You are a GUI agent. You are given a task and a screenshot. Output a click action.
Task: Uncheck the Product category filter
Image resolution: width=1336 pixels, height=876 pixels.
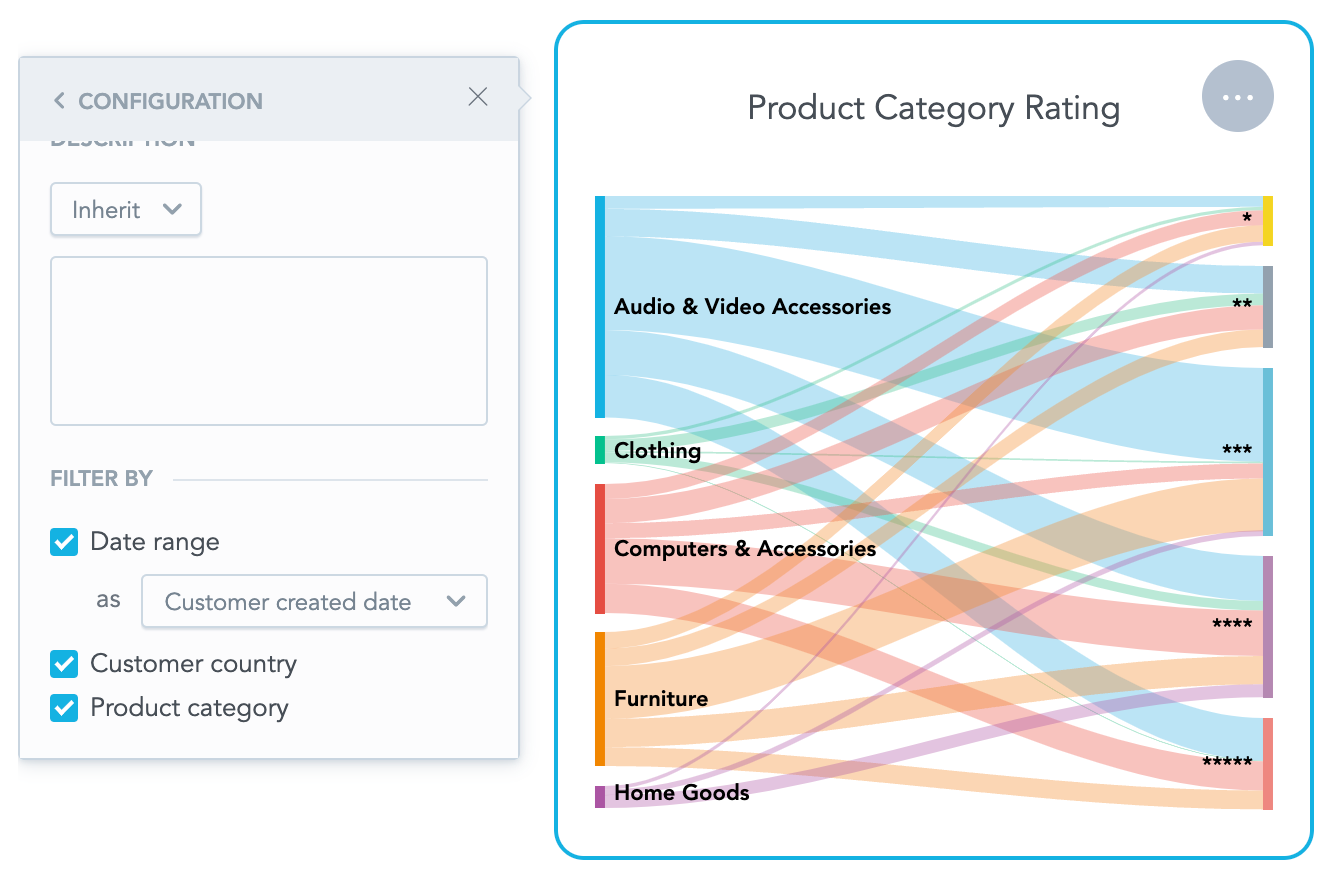coord(65,708)
